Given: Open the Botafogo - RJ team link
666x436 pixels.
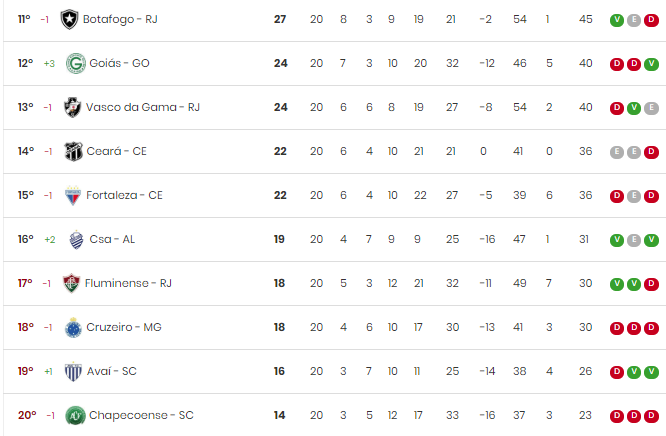Looking at the screenshot, I should (120, 20).
